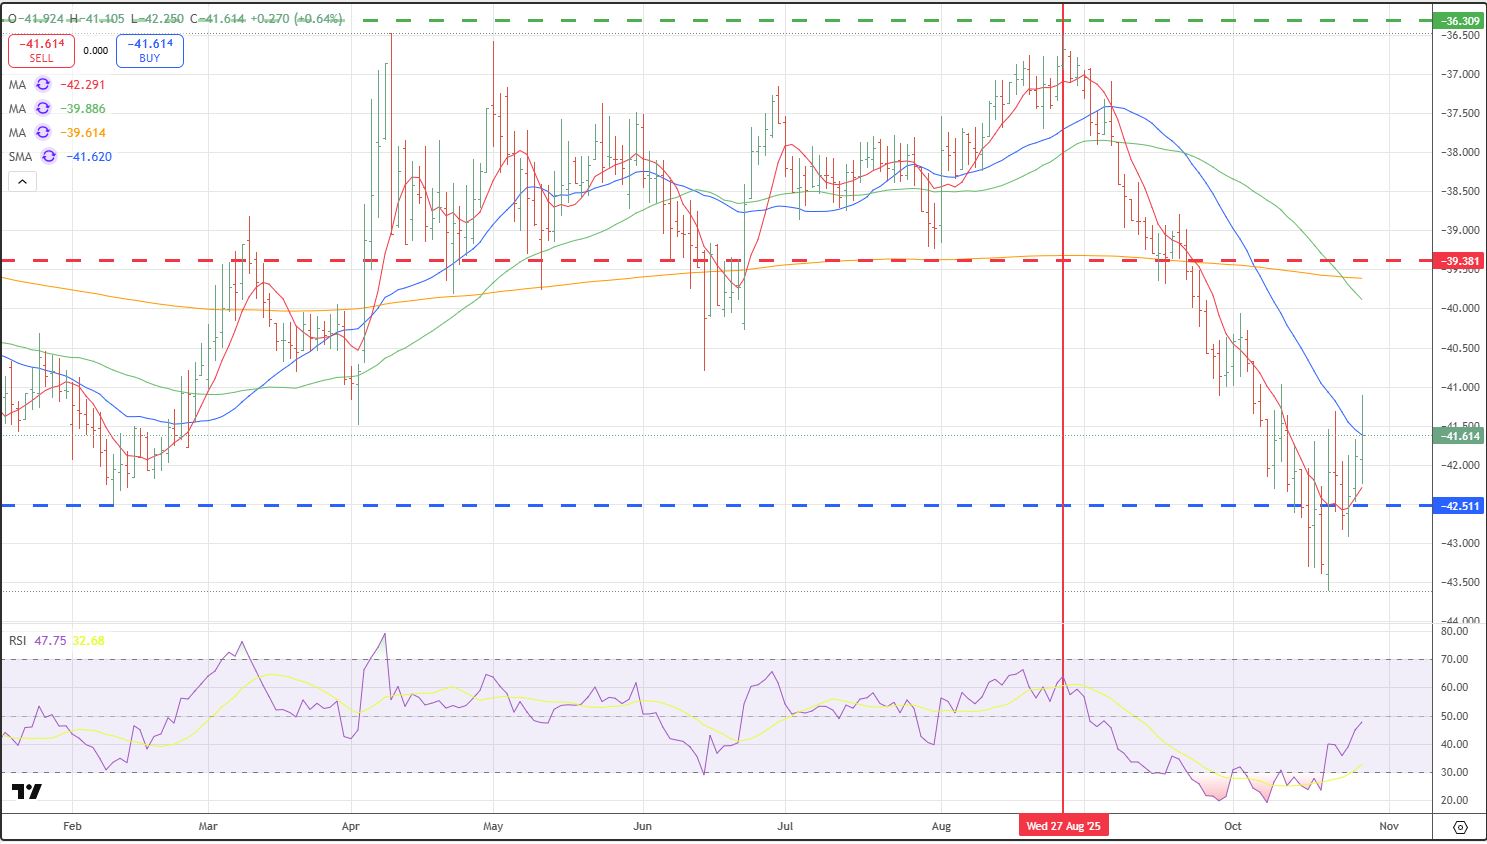The height and width of the screenshot is (844, 1487).
Task: Open chart settings hexagon icon
Action: coord(1460,827)
